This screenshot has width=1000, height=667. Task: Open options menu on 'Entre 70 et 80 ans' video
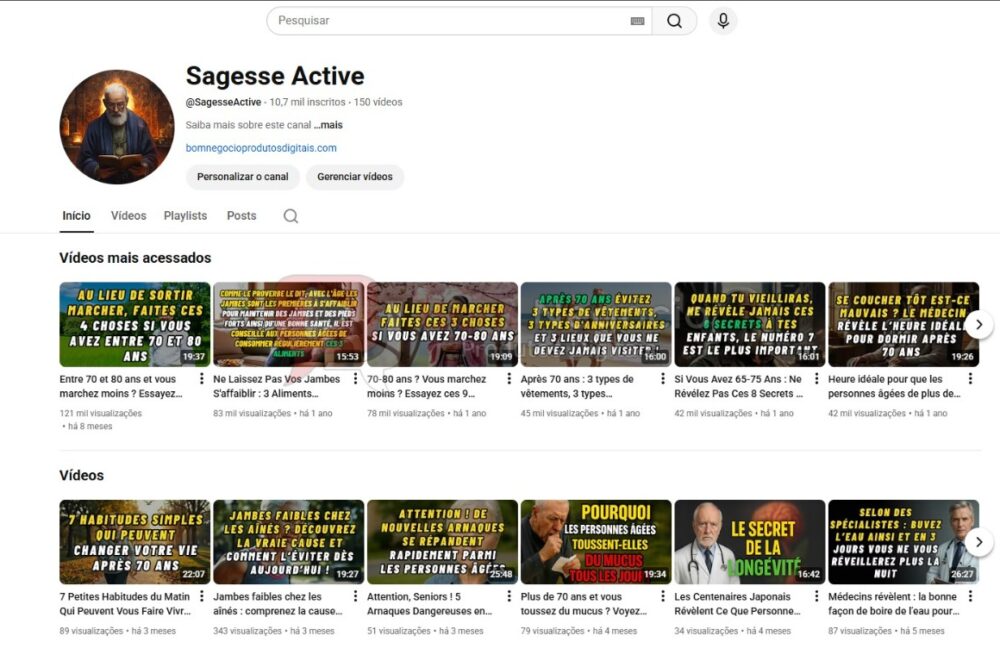[202, 378]
